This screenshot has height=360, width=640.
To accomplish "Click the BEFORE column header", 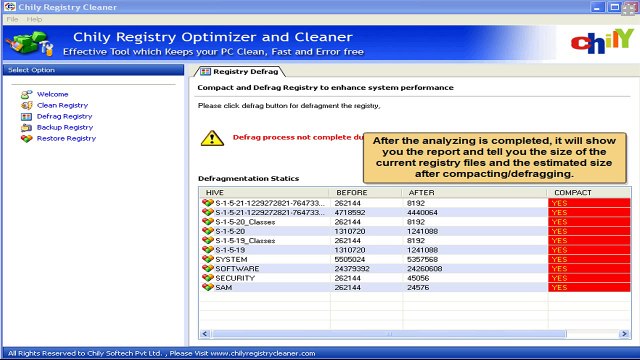I will tap(365, 193).
